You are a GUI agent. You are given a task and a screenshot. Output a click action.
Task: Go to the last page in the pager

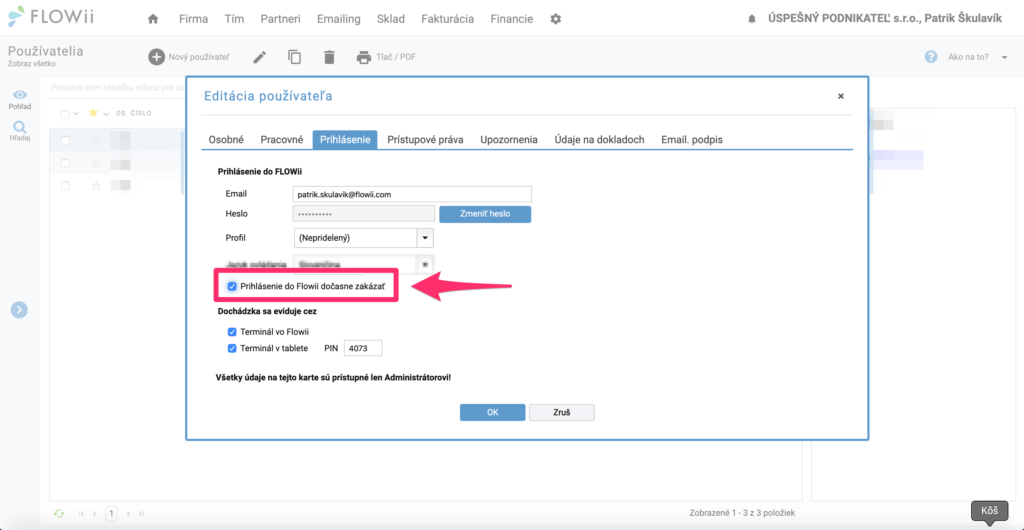[142, 514]
